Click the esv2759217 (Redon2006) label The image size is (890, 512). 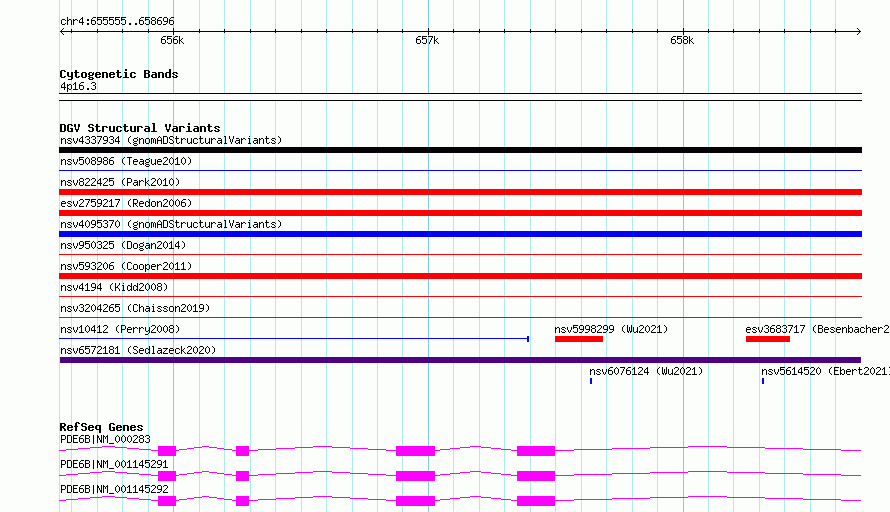126,203
